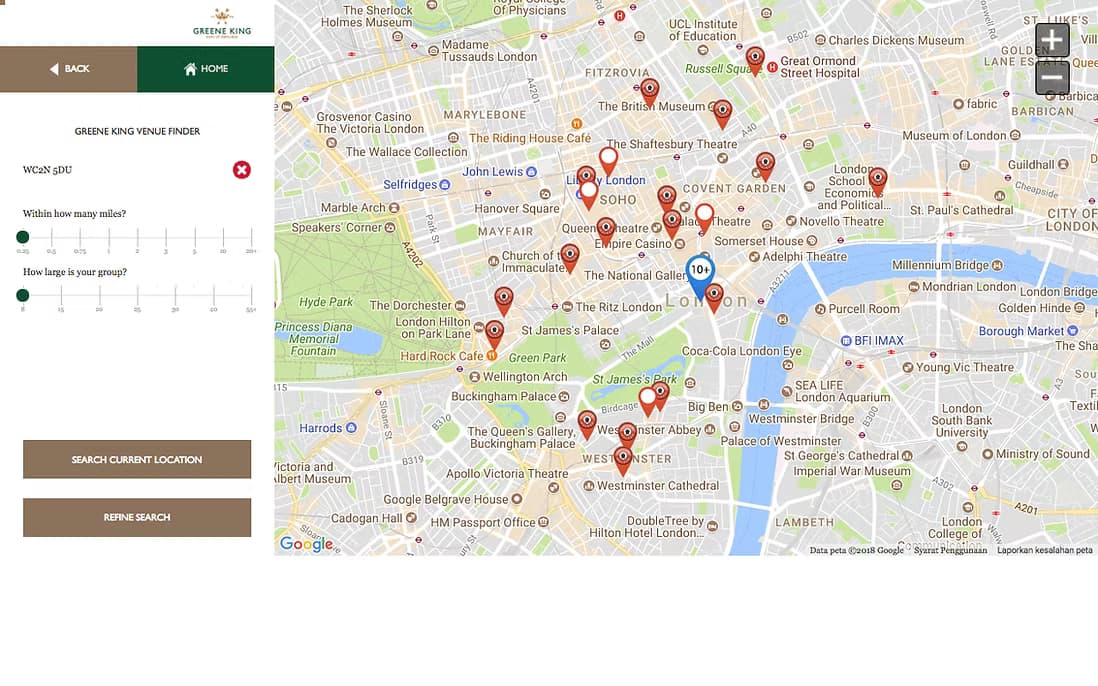Screen dimensions: 1098x686
Task: Select the red pin on Westminster Abbey label
Action: click(x=627, y=435)
